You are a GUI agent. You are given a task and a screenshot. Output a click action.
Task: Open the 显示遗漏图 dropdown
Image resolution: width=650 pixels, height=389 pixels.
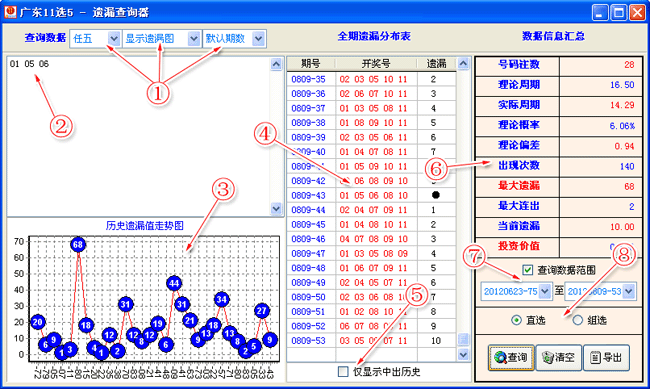[x=161, y=39]
